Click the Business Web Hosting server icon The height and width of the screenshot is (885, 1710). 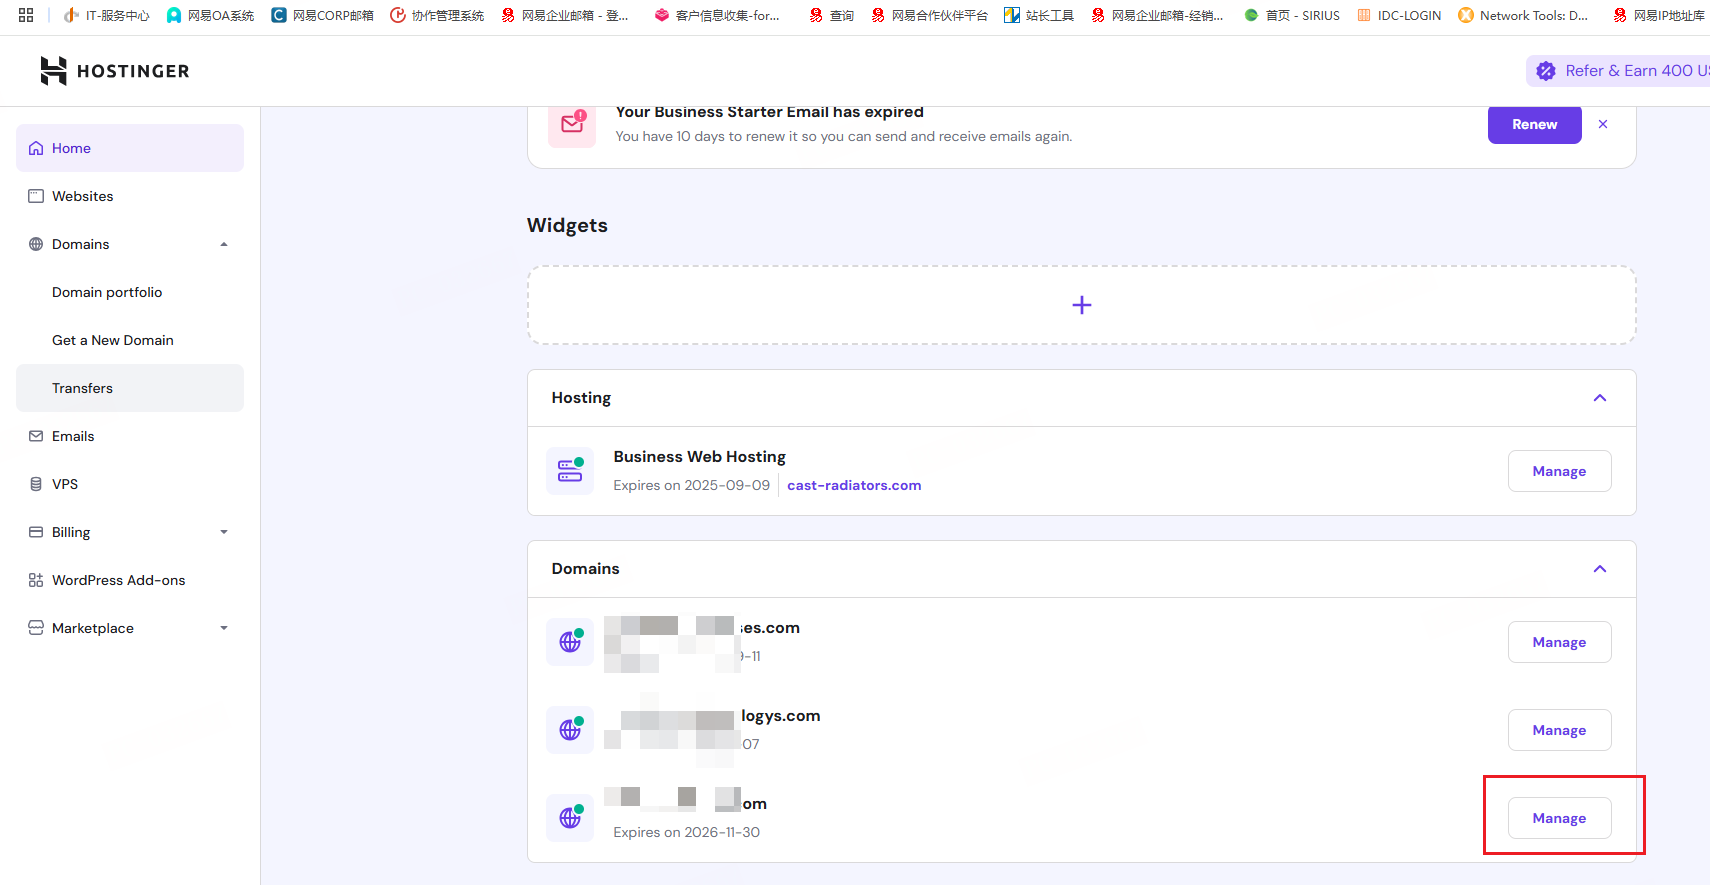point(570,471)
